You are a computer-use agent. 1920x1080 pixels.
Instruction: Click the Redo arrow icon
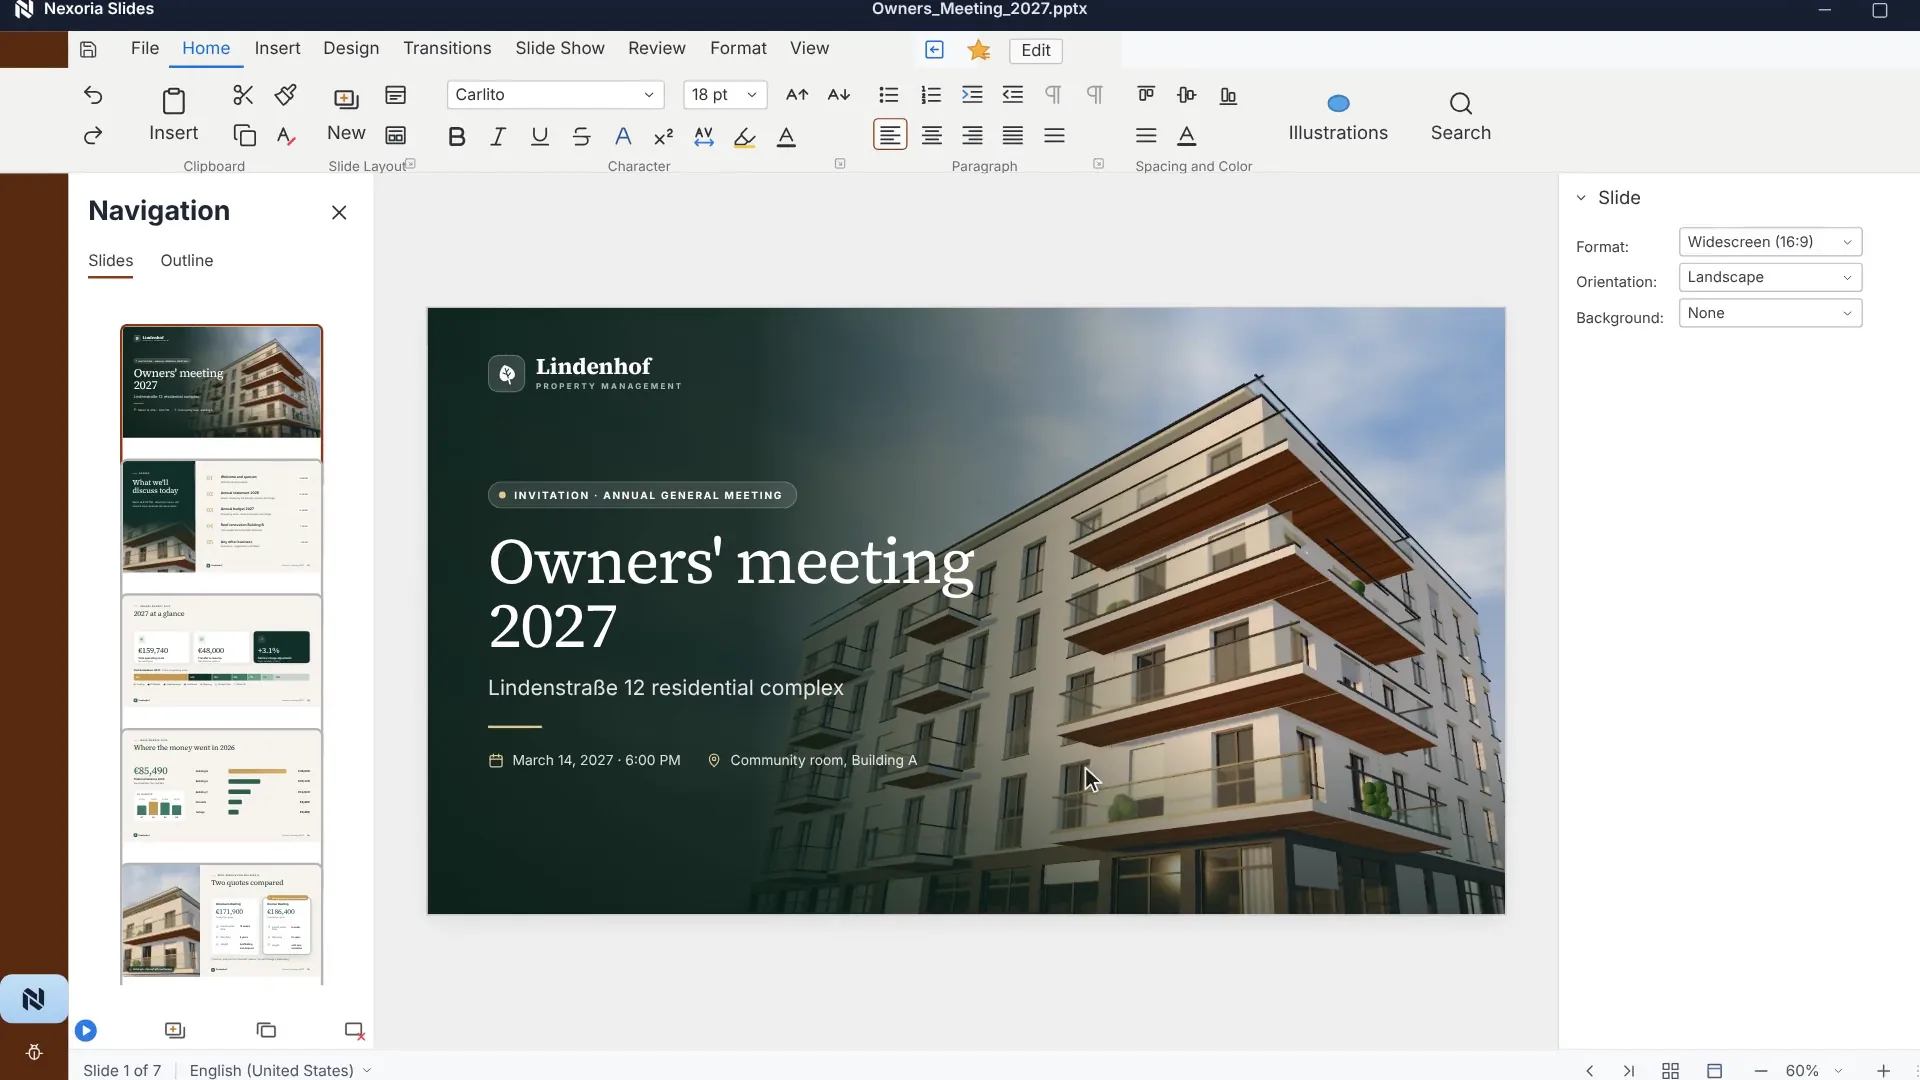click(93, 135)
